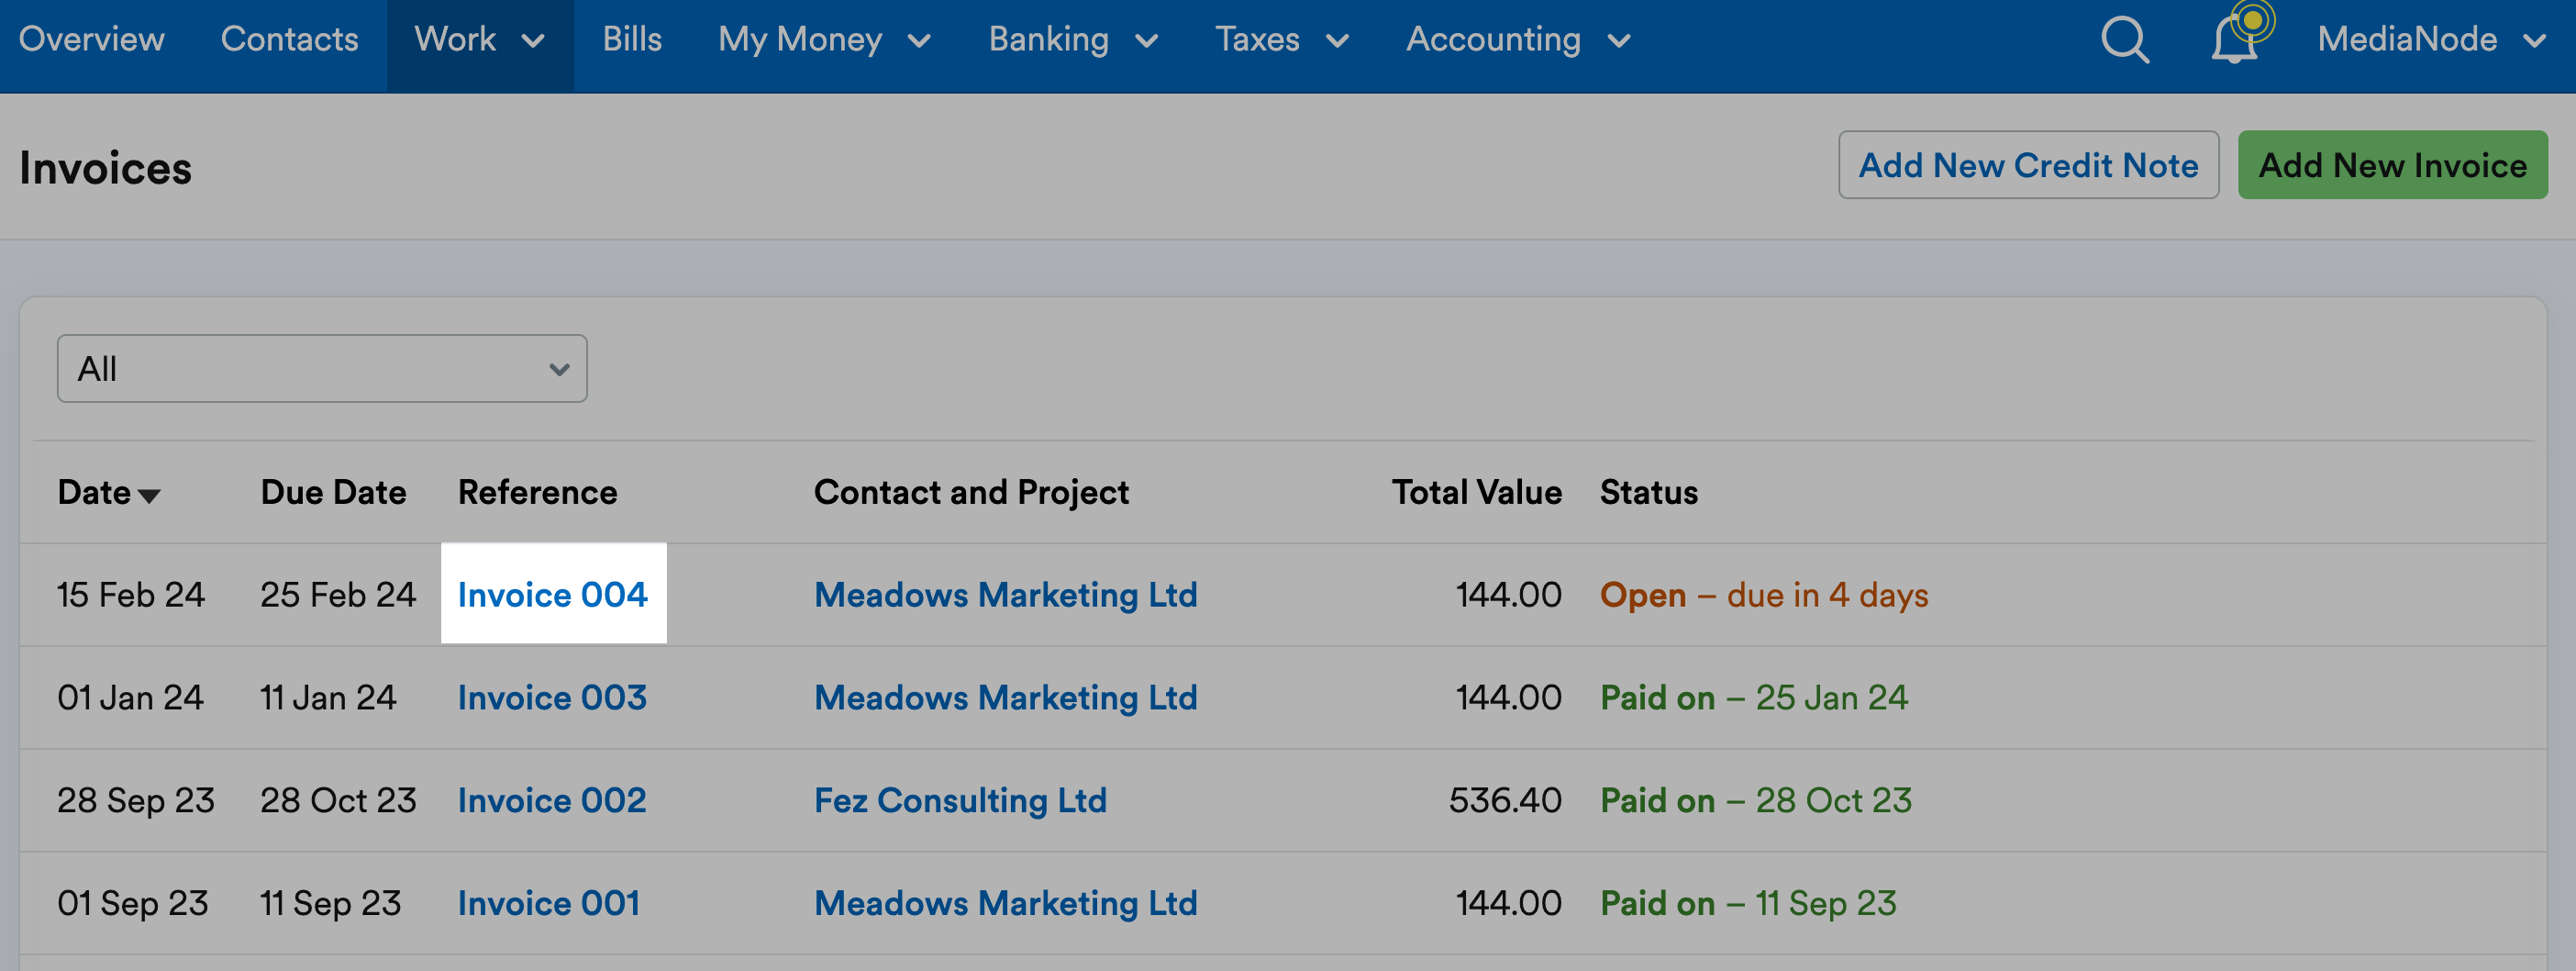This screenshot has height=971, width=2576.
Task: Open Invoice 003
Action: point(552,697)
